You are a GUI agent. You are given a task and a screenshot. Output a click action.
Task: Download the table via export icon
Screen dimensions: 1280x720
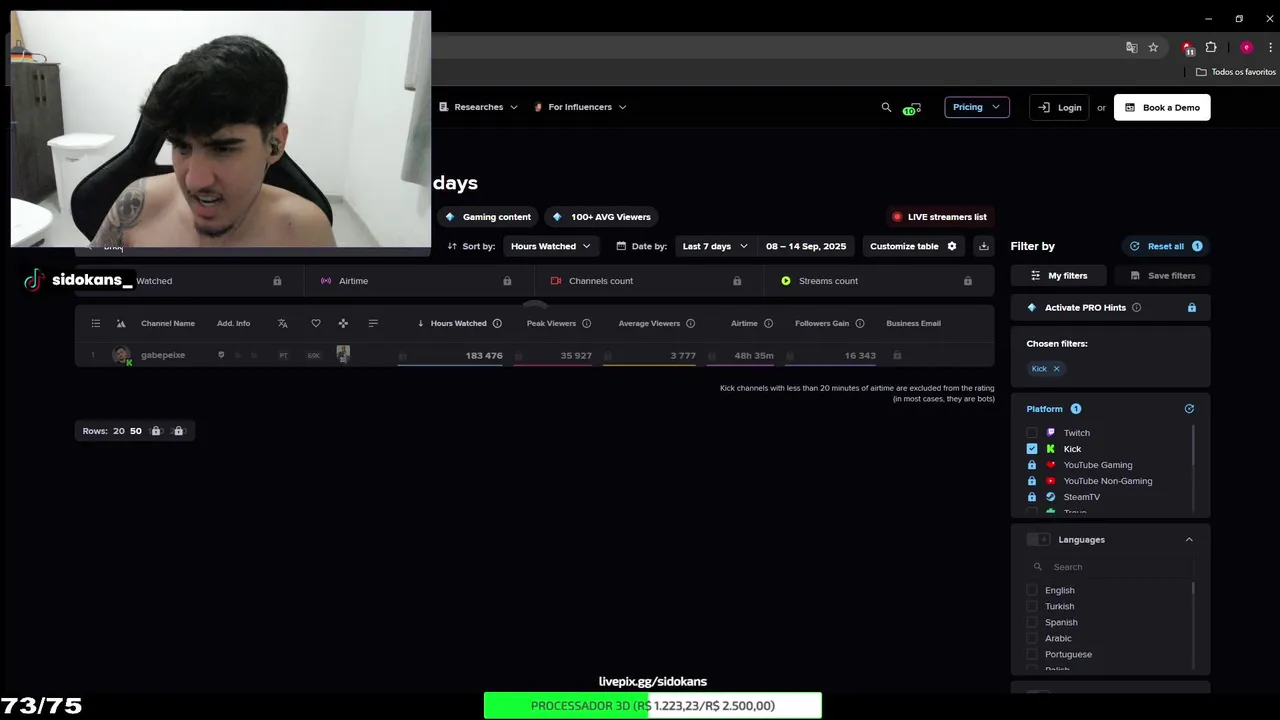(984, 246)
